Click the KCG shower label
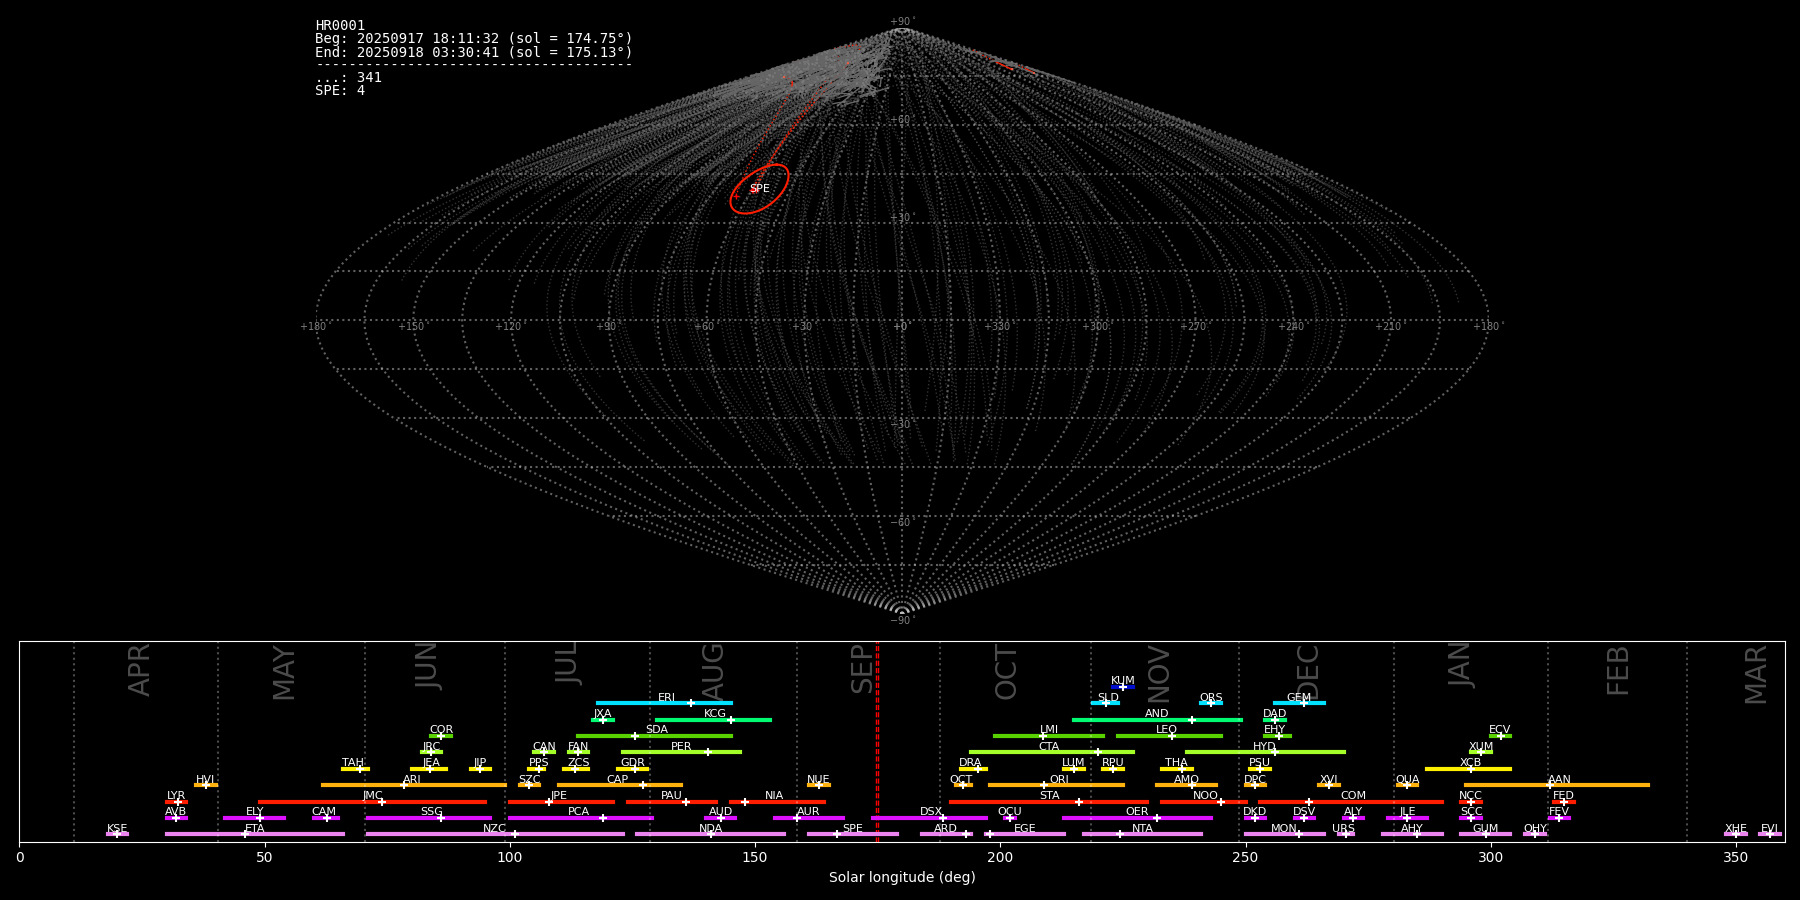Screen dimensions: 1800x900 point(715,713)
